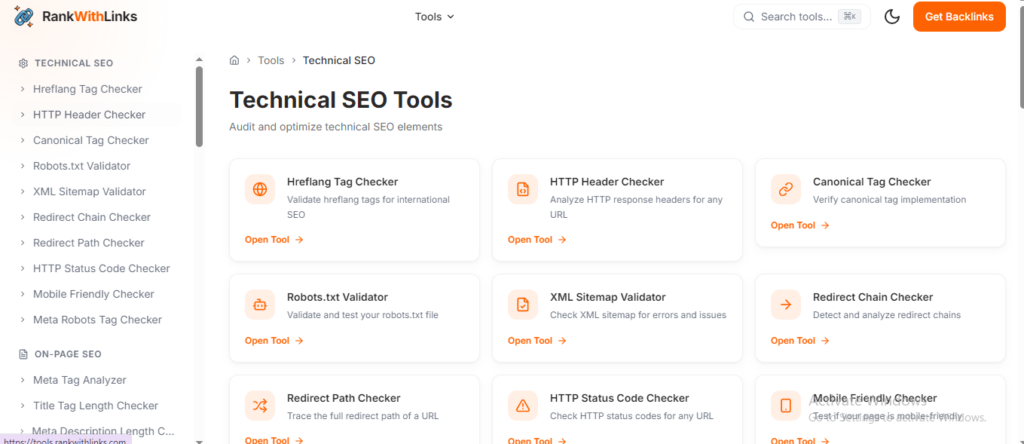Click the Technical SEO gear icon in sidebar
The width and height of the screenshot is (1024, 444).
click(24, 63)
